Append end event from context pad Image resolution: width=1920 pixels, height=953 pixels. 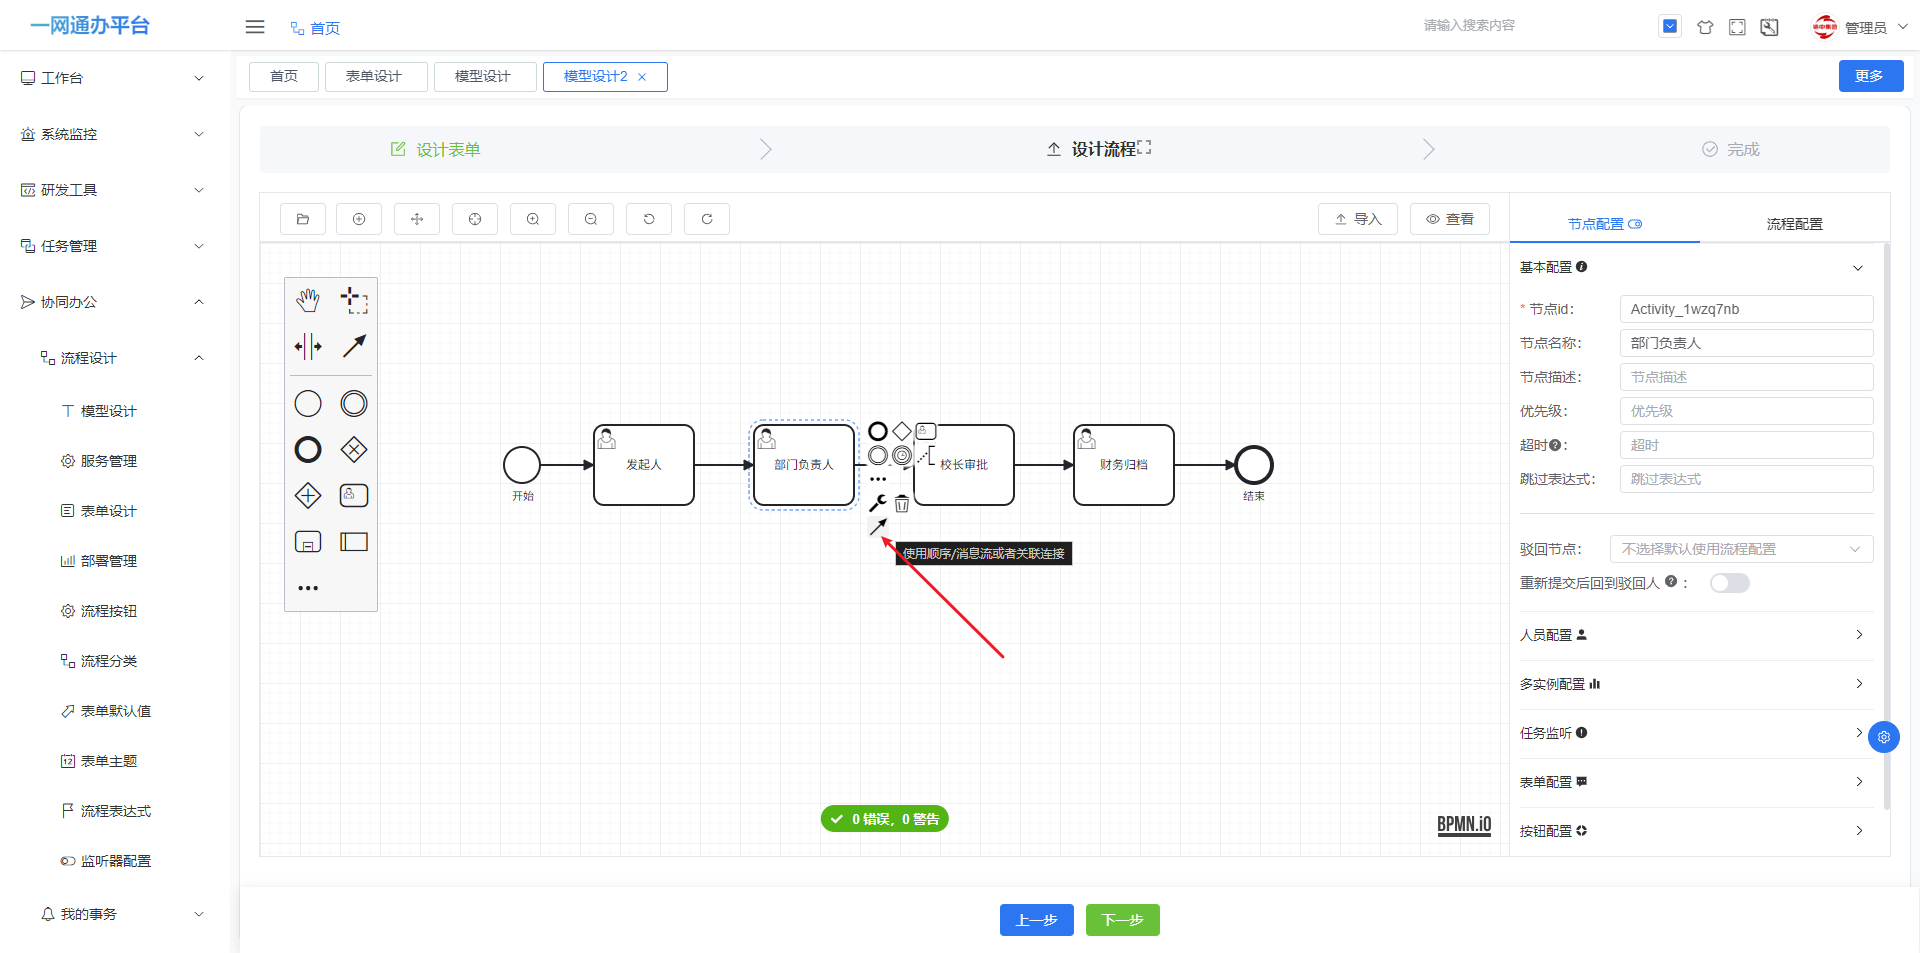coord(878,431)
